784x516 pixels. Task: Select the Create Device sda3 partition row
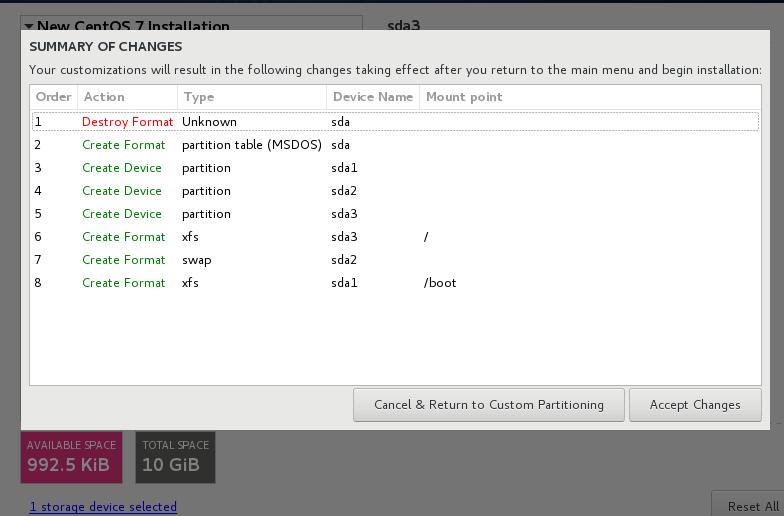[x=394, y=214]
